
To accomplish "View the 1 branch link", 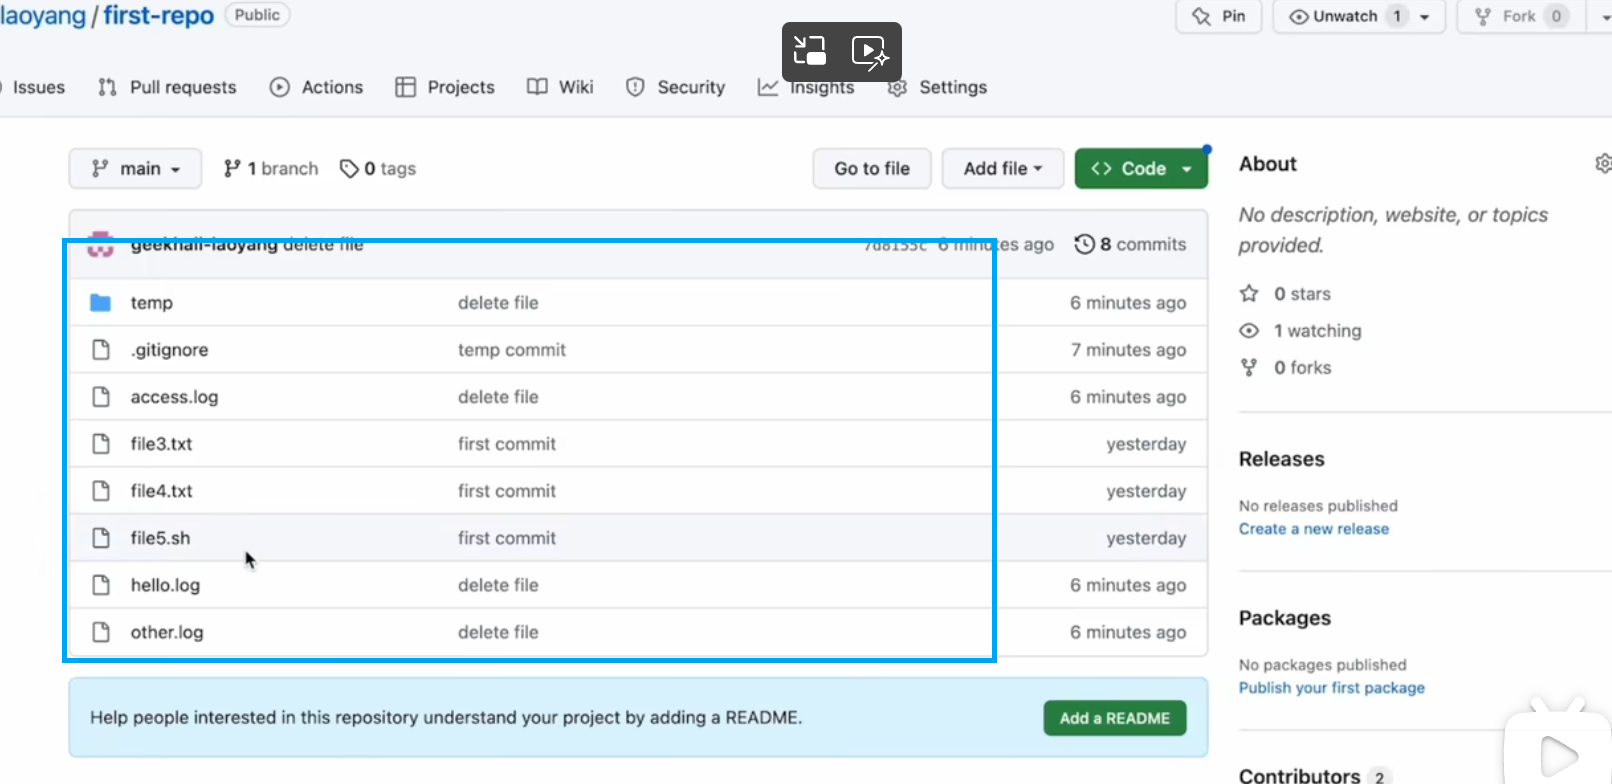I will (271, 168).
